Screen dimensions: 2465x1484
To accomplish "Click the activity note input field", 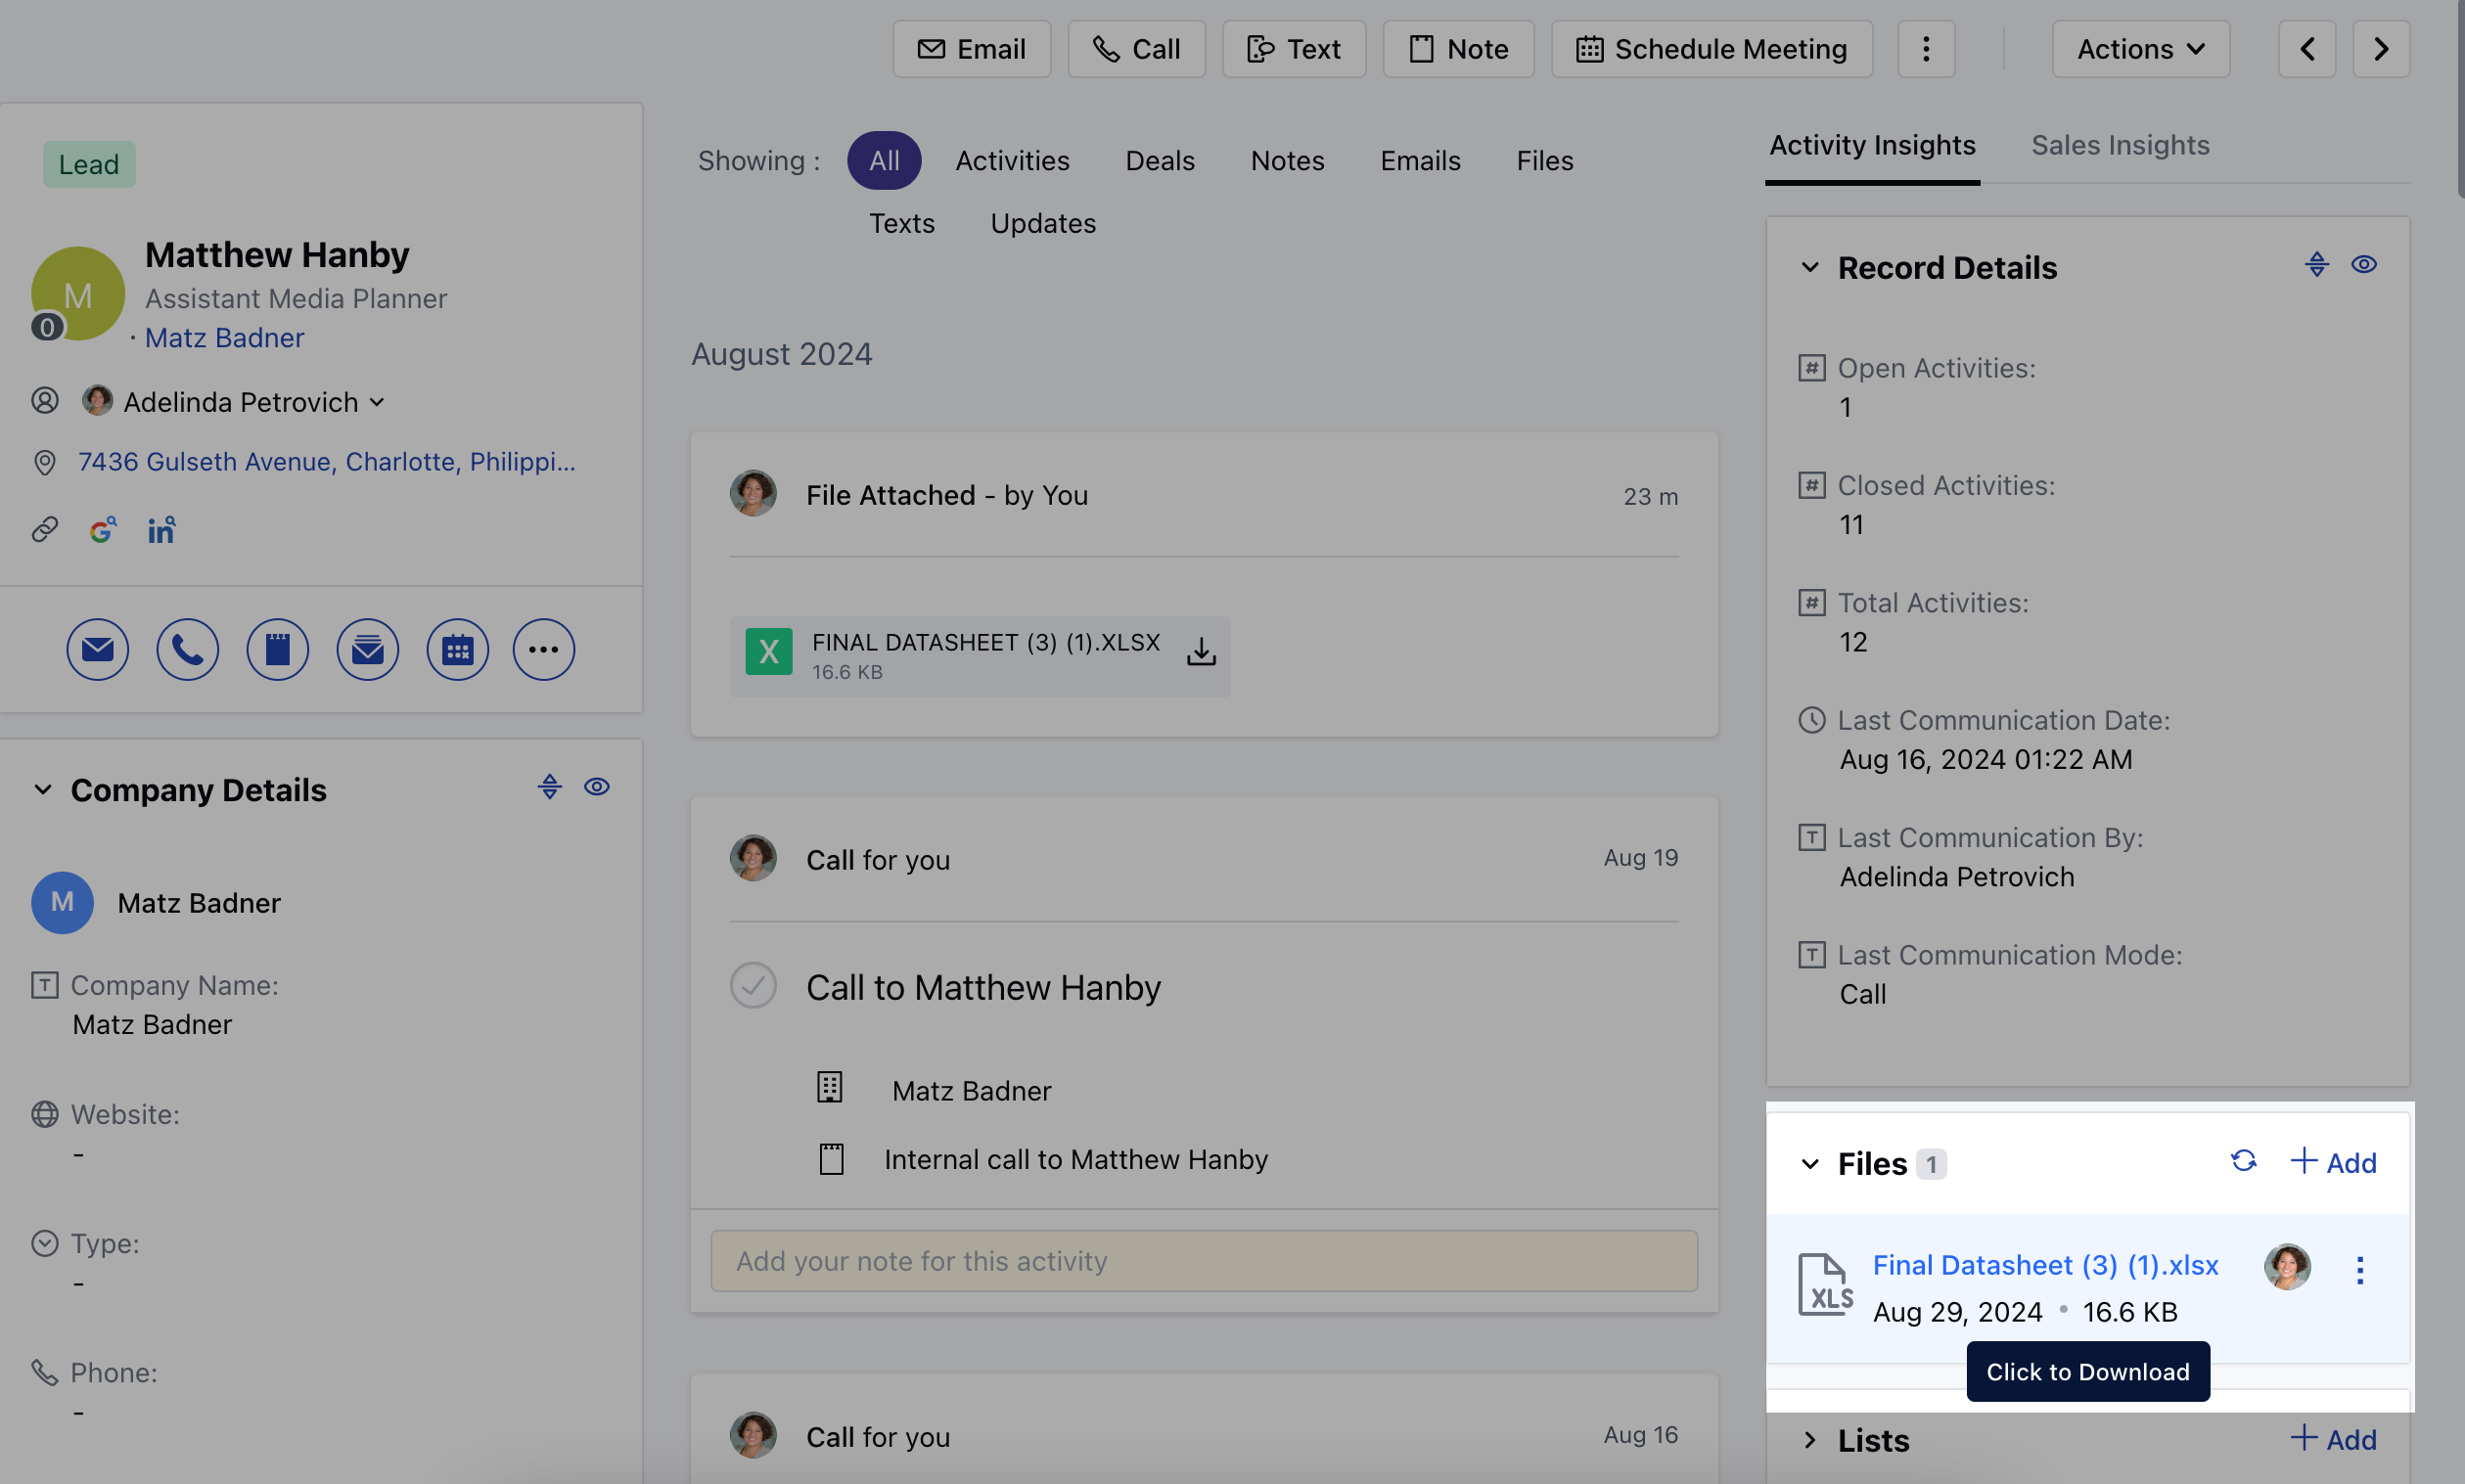I will pos(1203,1262).
